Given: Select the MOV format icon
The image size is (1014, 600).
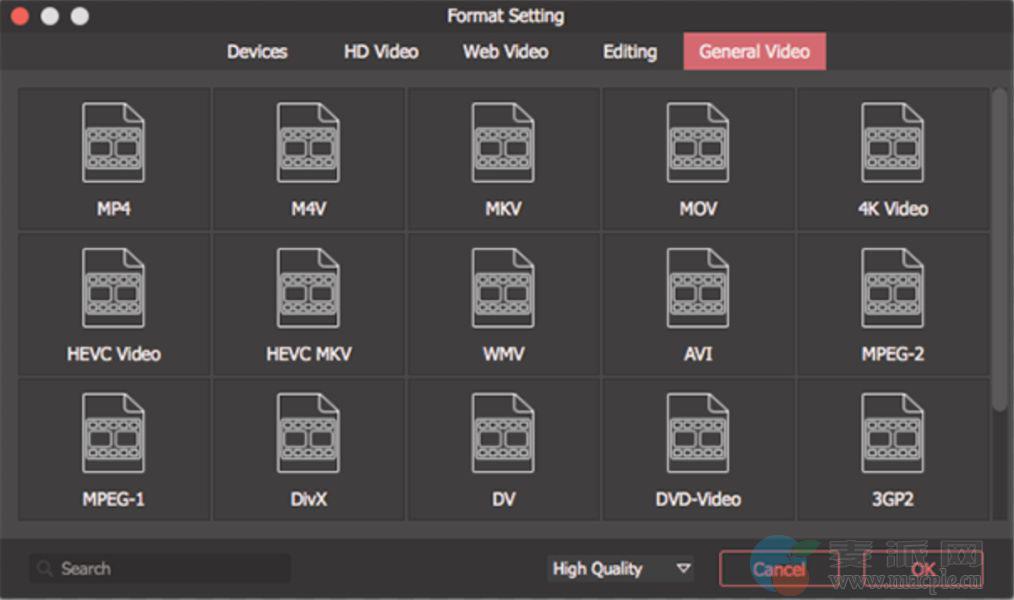Looking at the screenshot, I should 698,145.
